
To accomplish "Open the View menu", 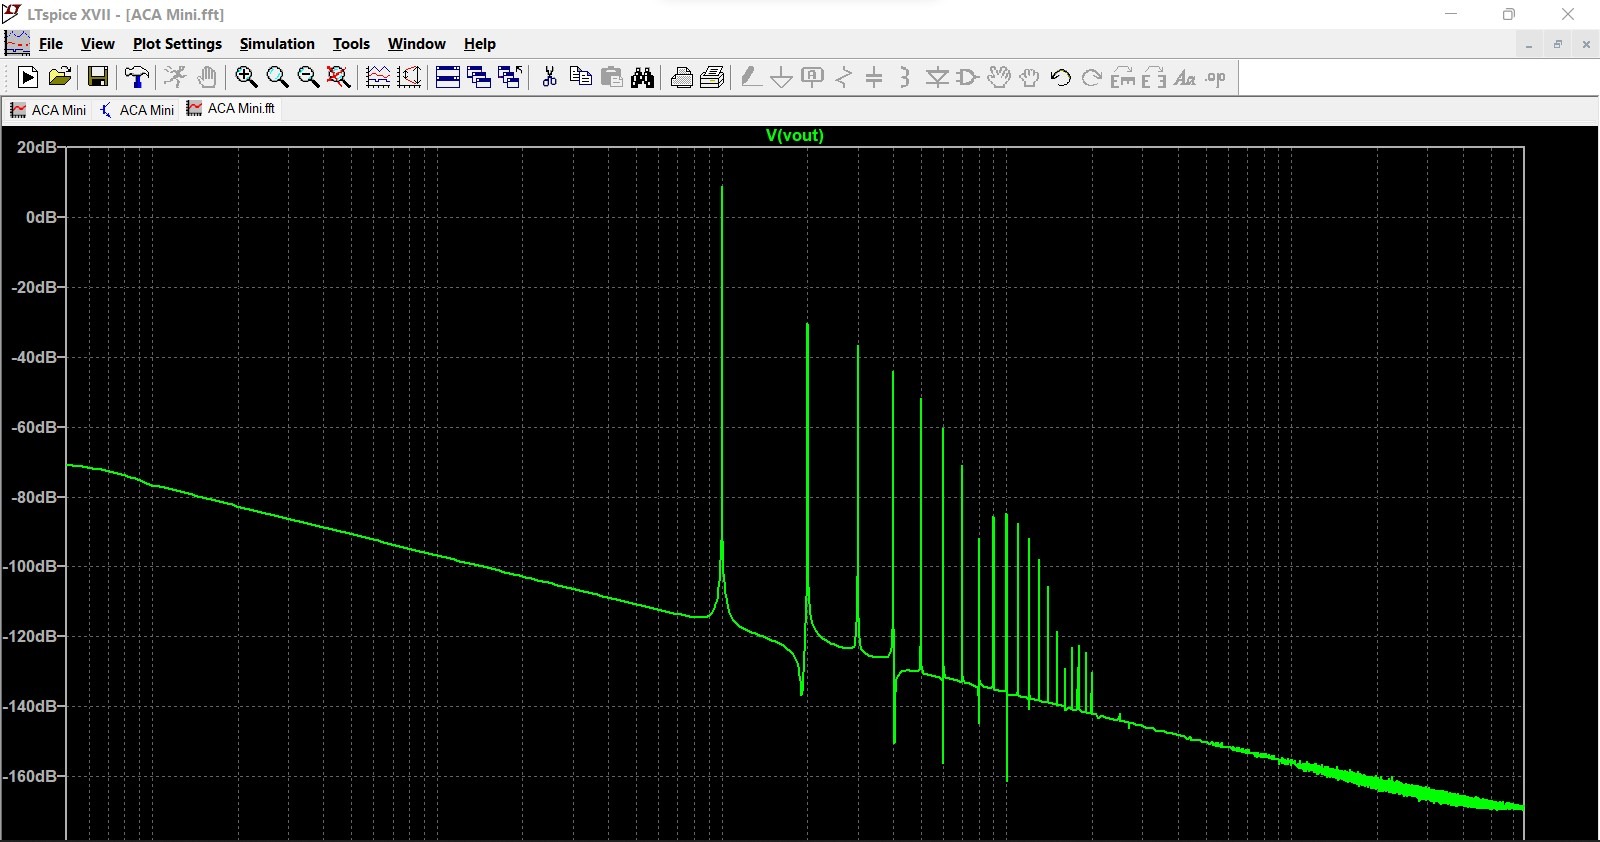I will [x=98, y=44].
